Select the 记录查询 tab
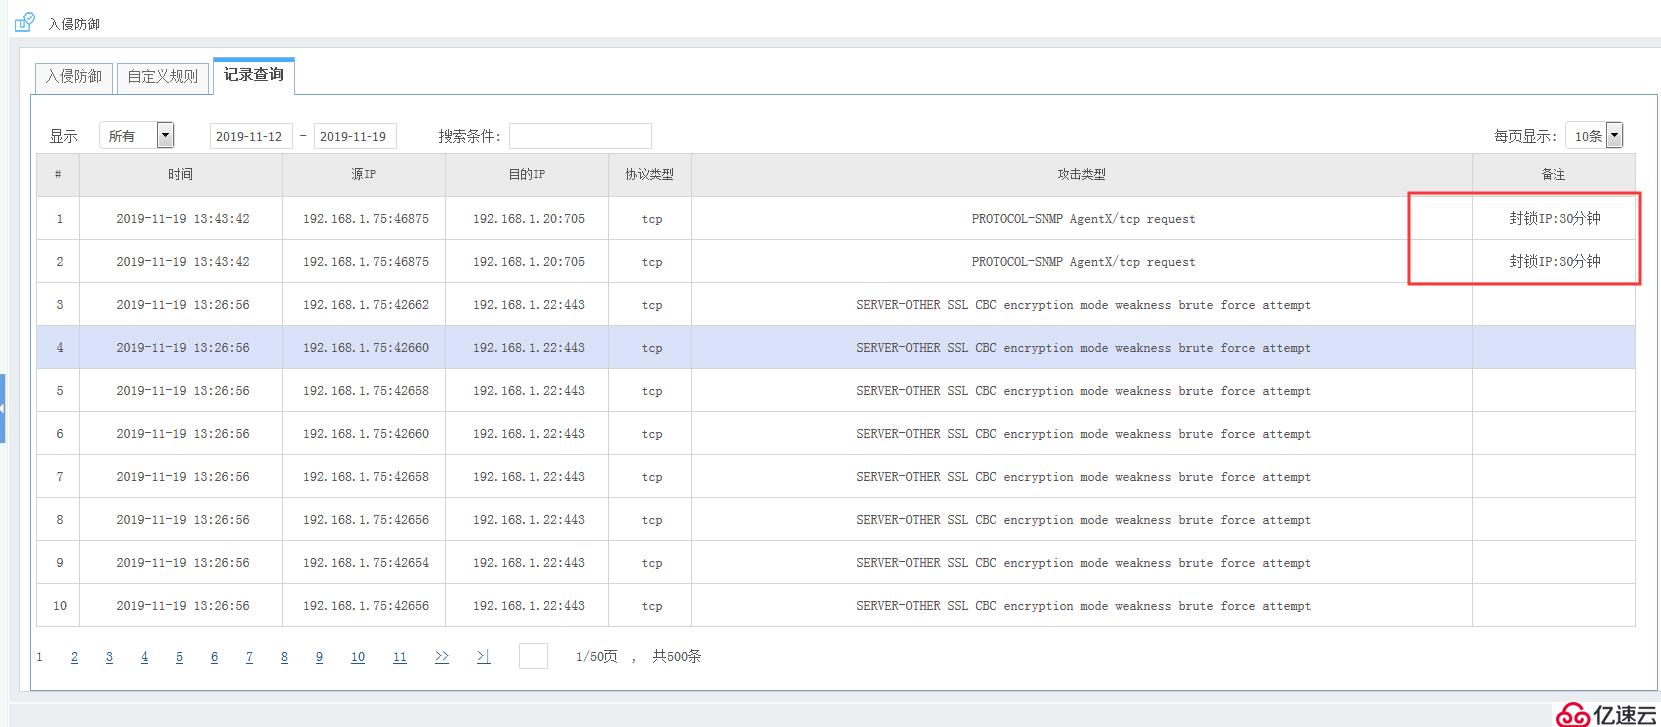 click(254, 76)
